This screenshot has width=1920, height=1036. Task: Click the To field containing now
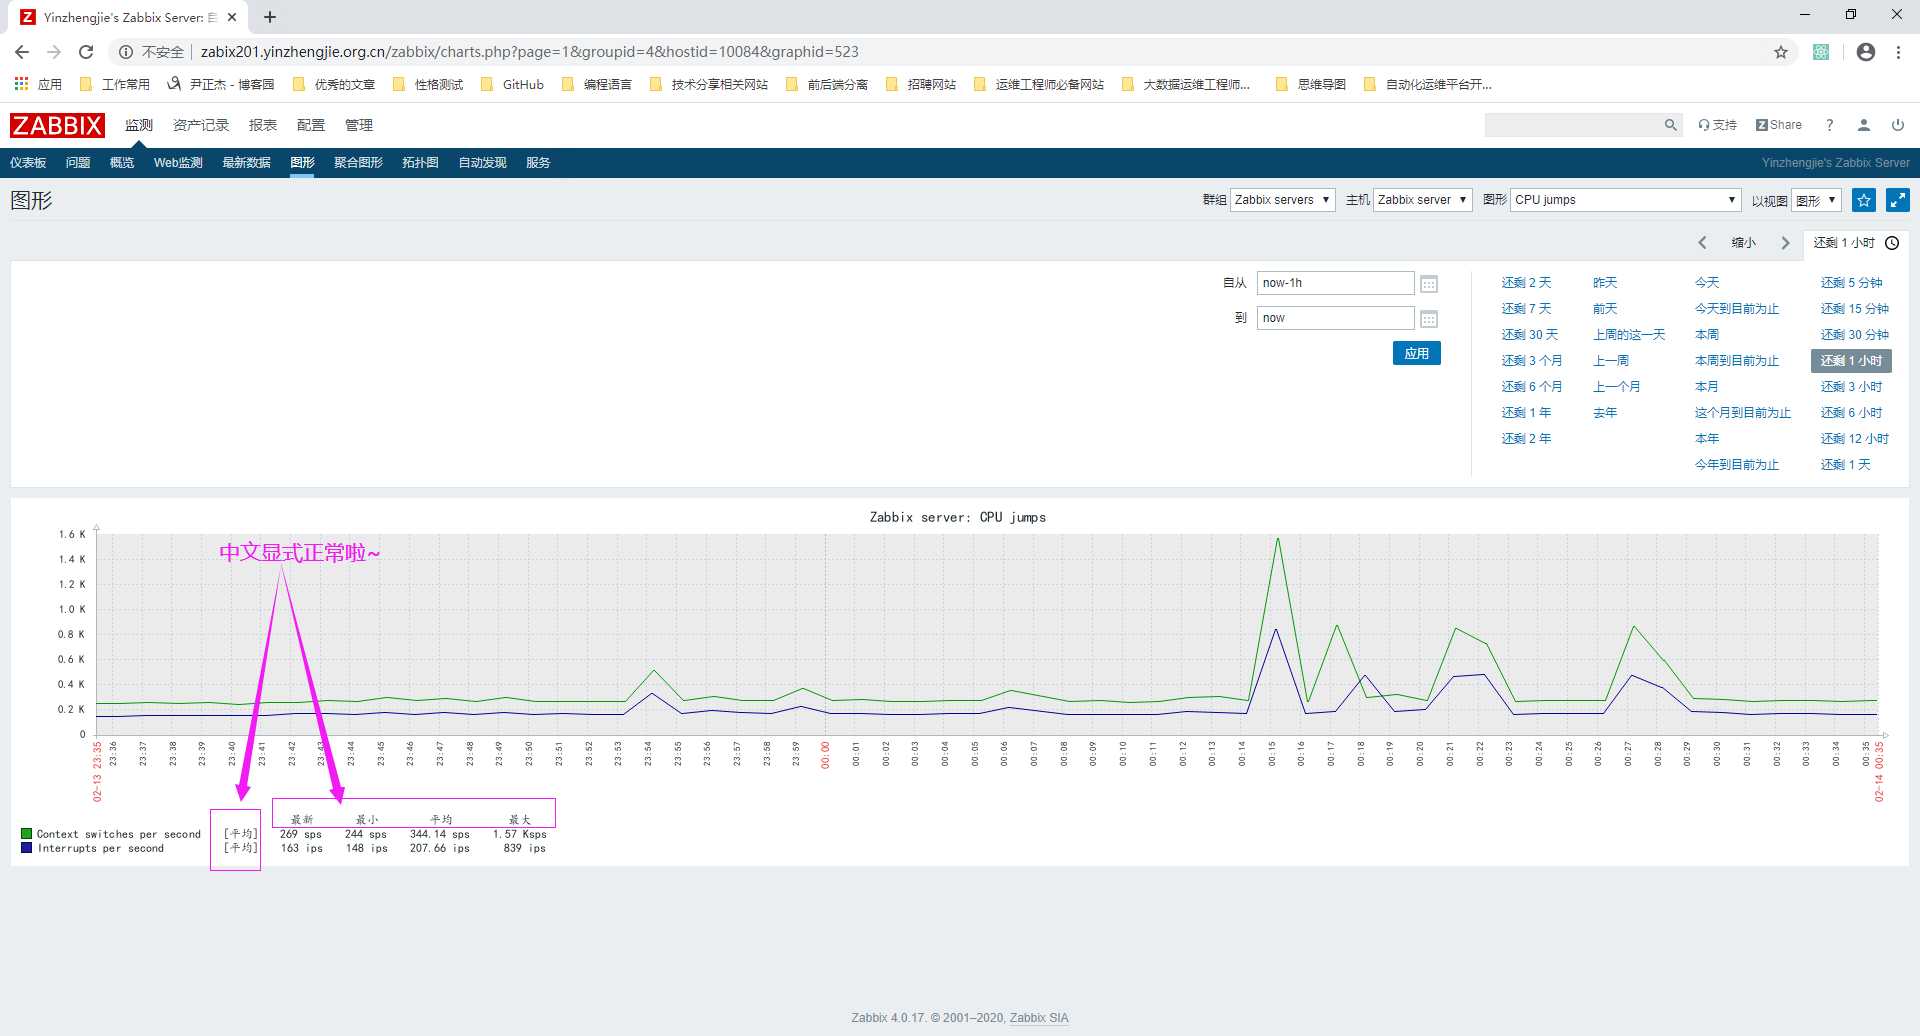coord(1335,318)
